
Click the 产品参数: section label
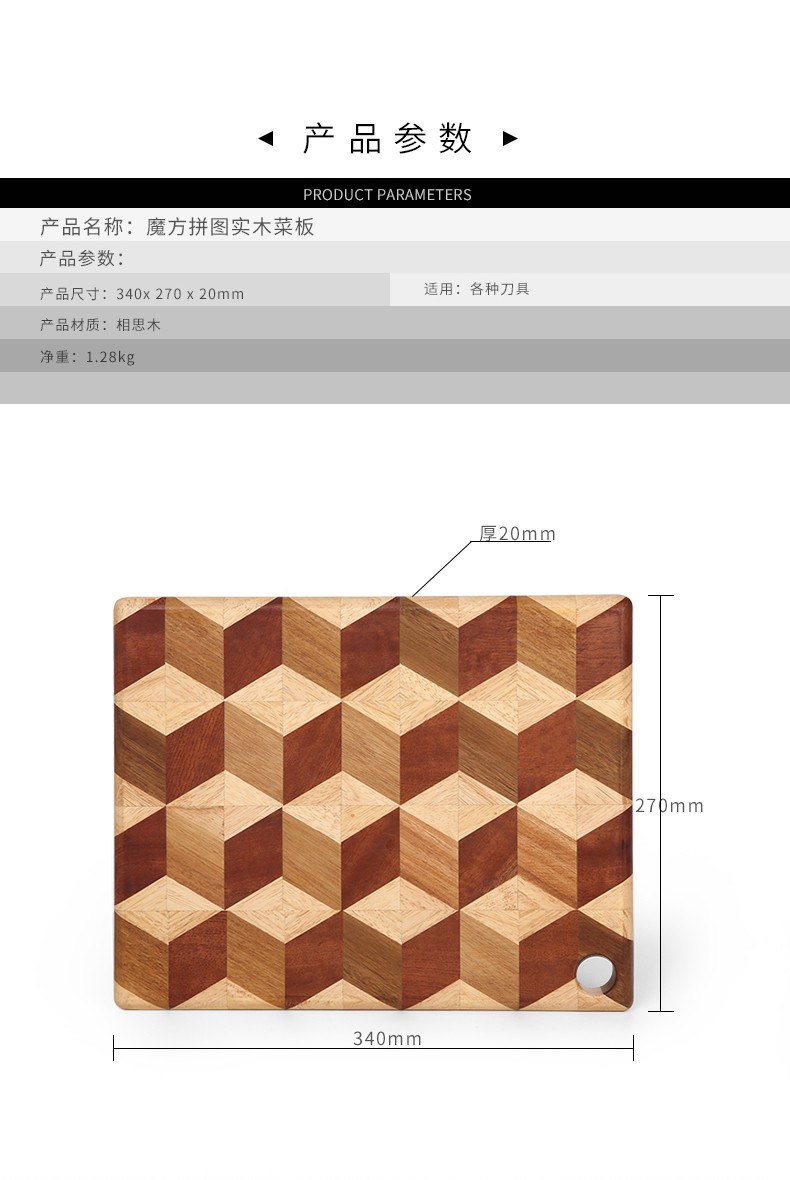pos(81,258)
